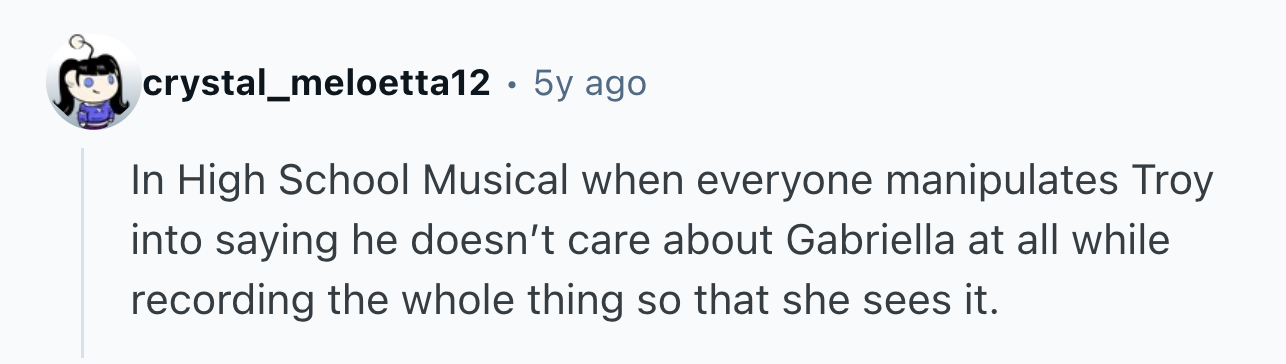Collapse the comment using the thread line
This screenshot has height=364, width=1286.
click(x=84, y=253)
